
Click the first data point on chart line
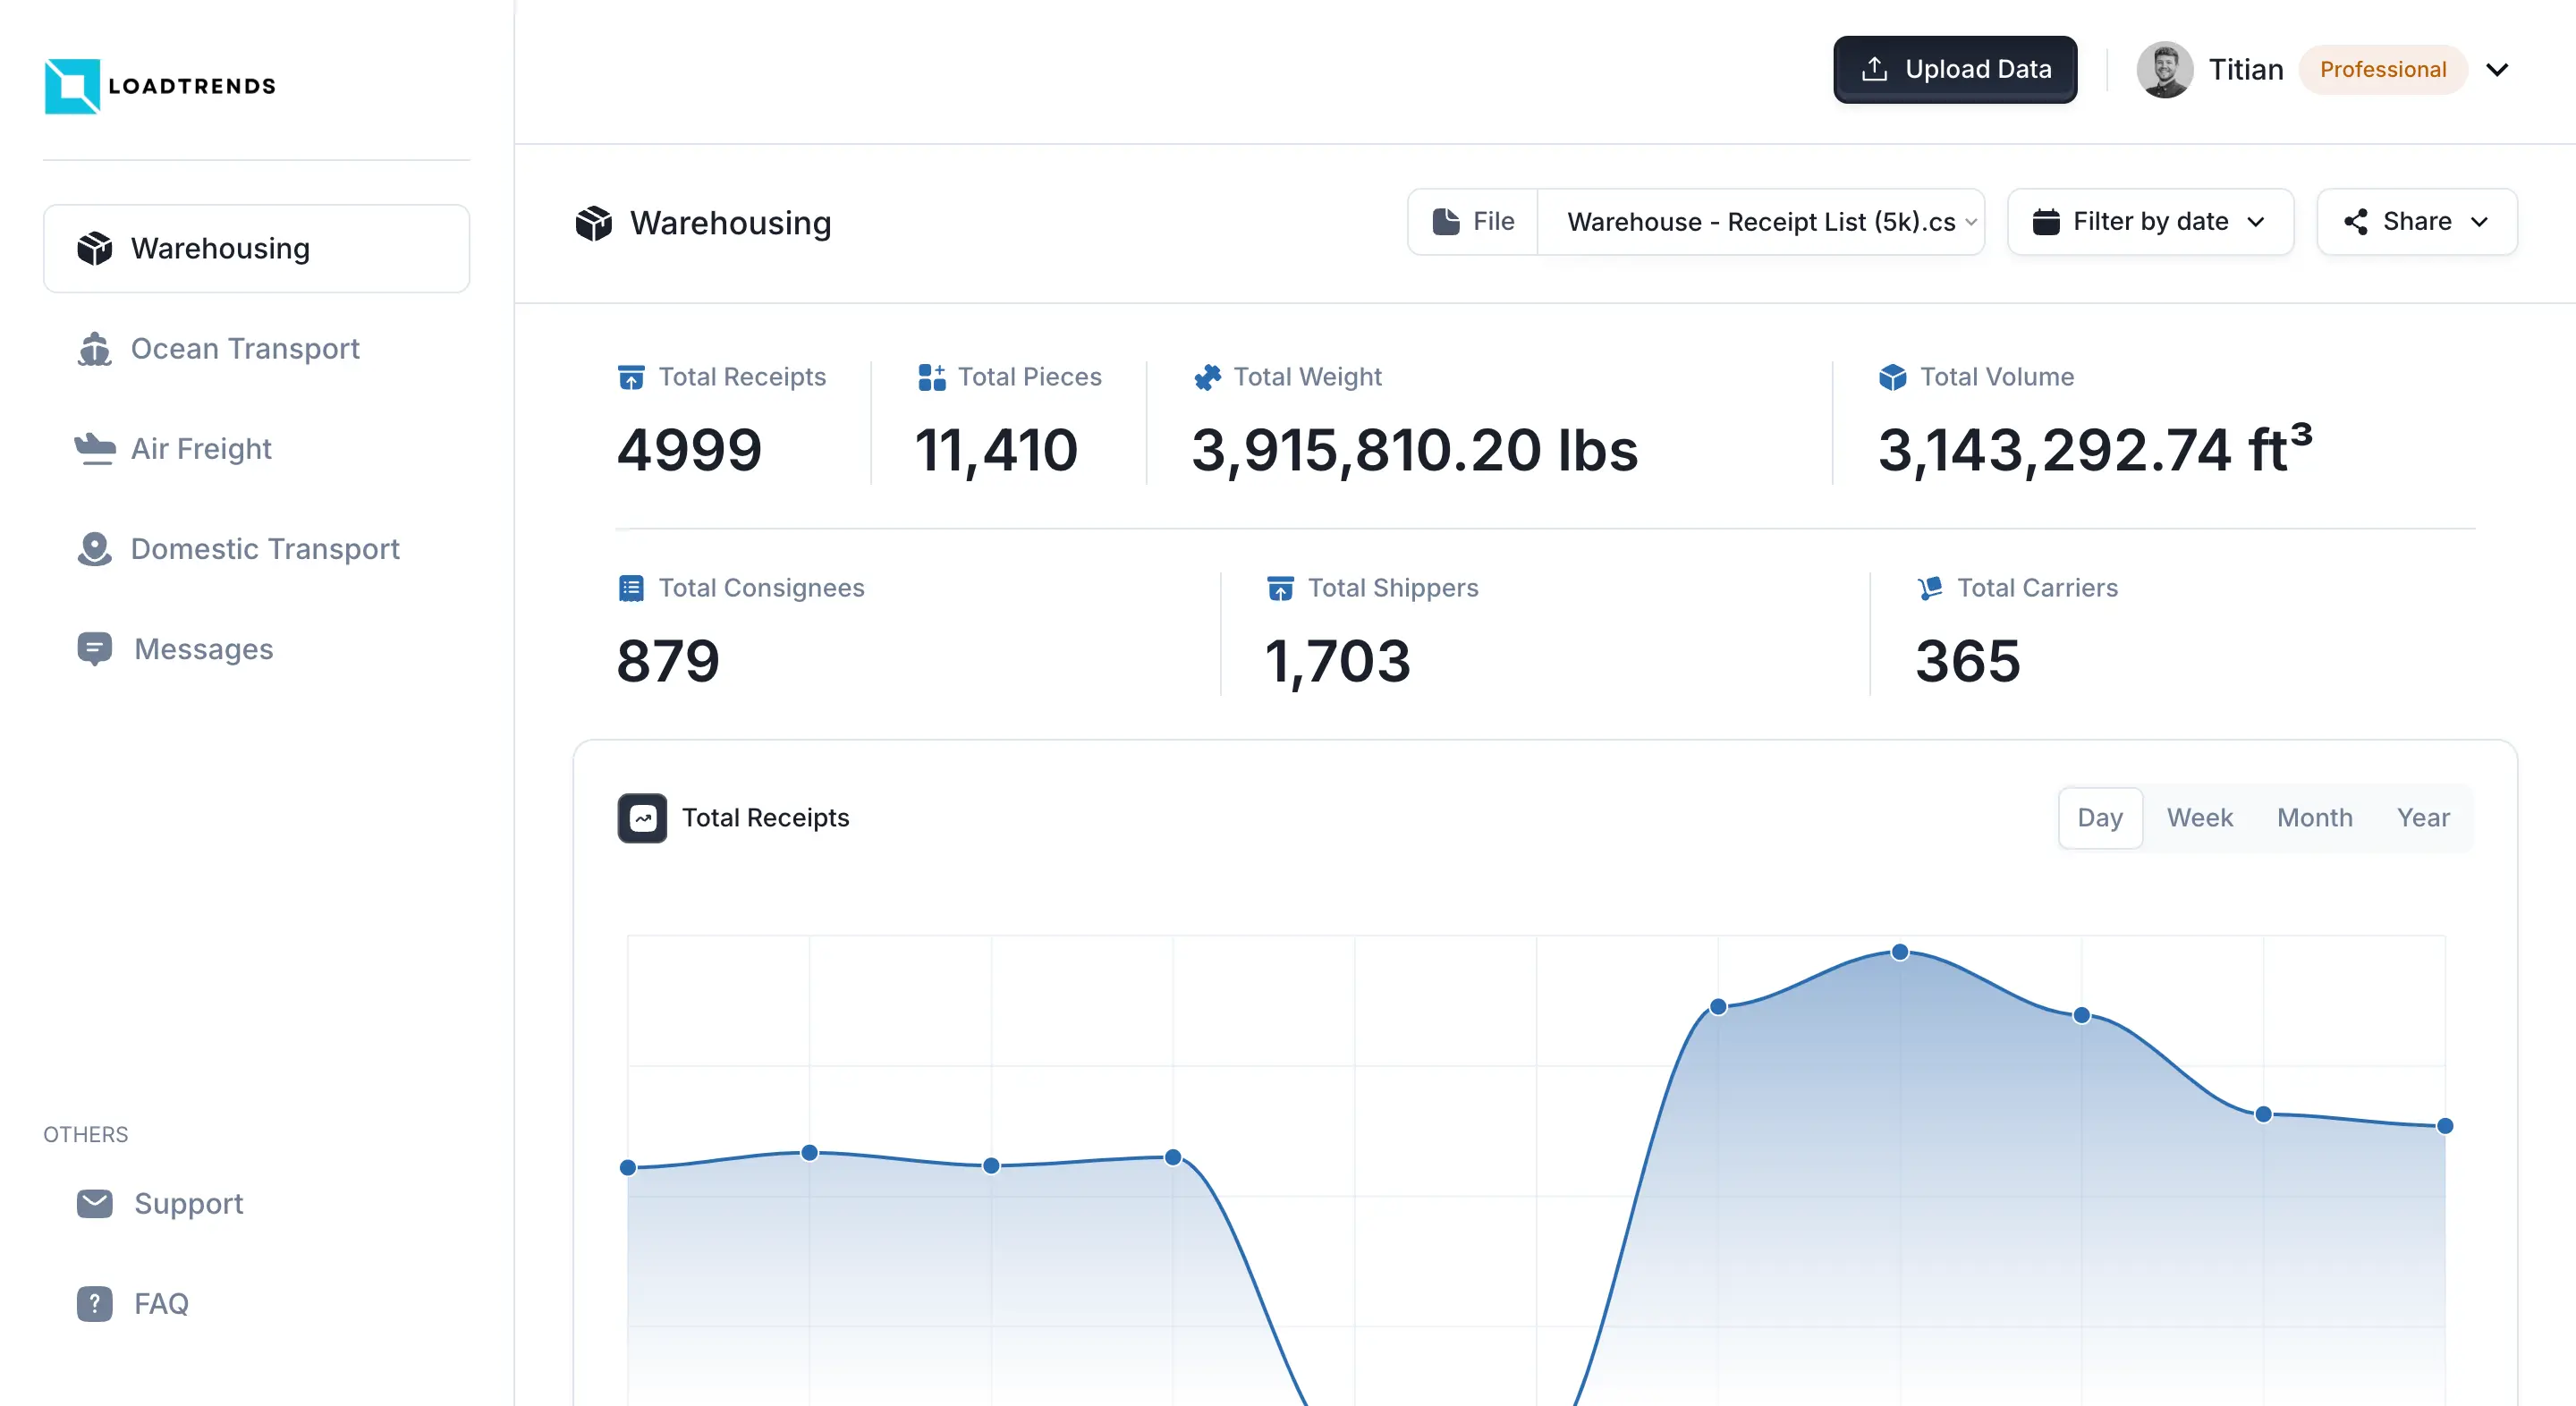point(628,1167)
